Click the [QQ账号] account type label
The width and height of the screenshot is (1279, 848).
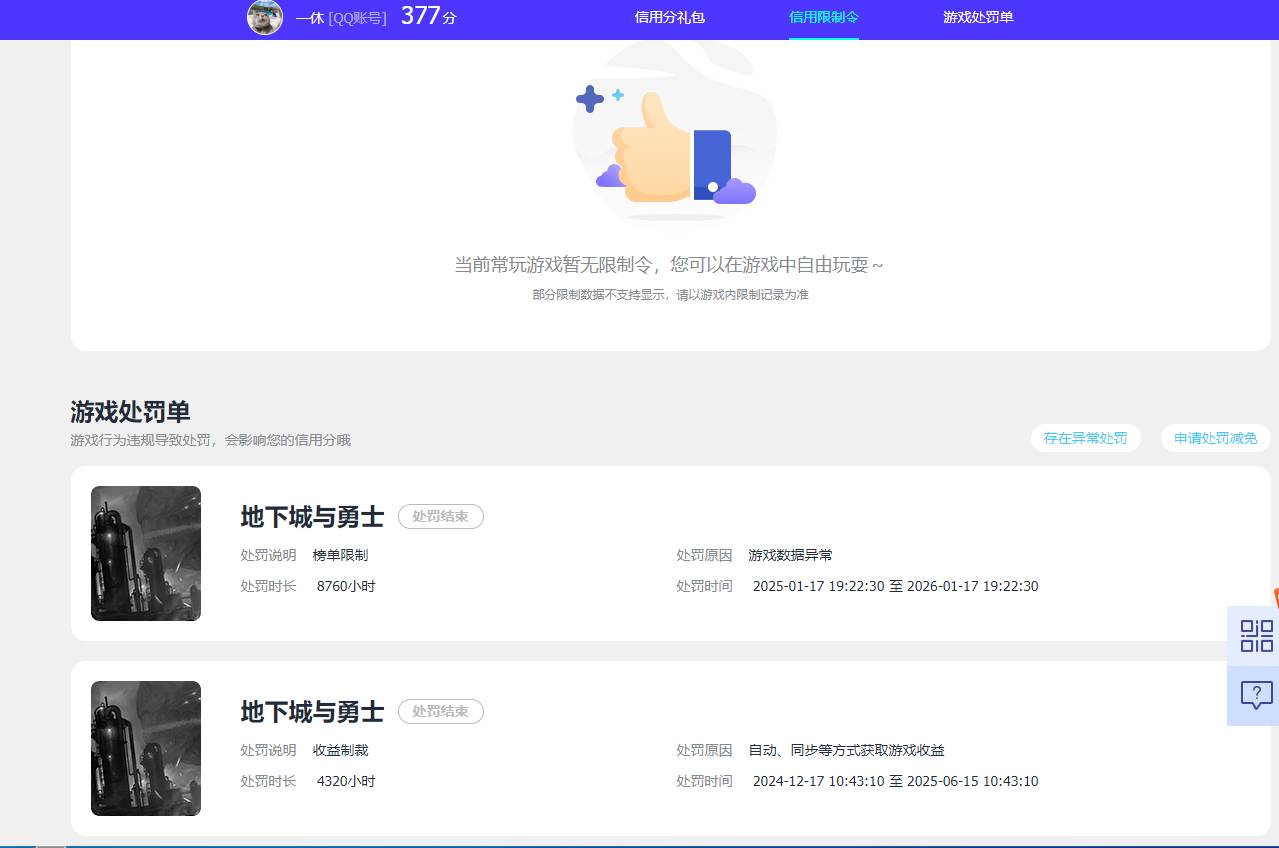tap(357, 18)
